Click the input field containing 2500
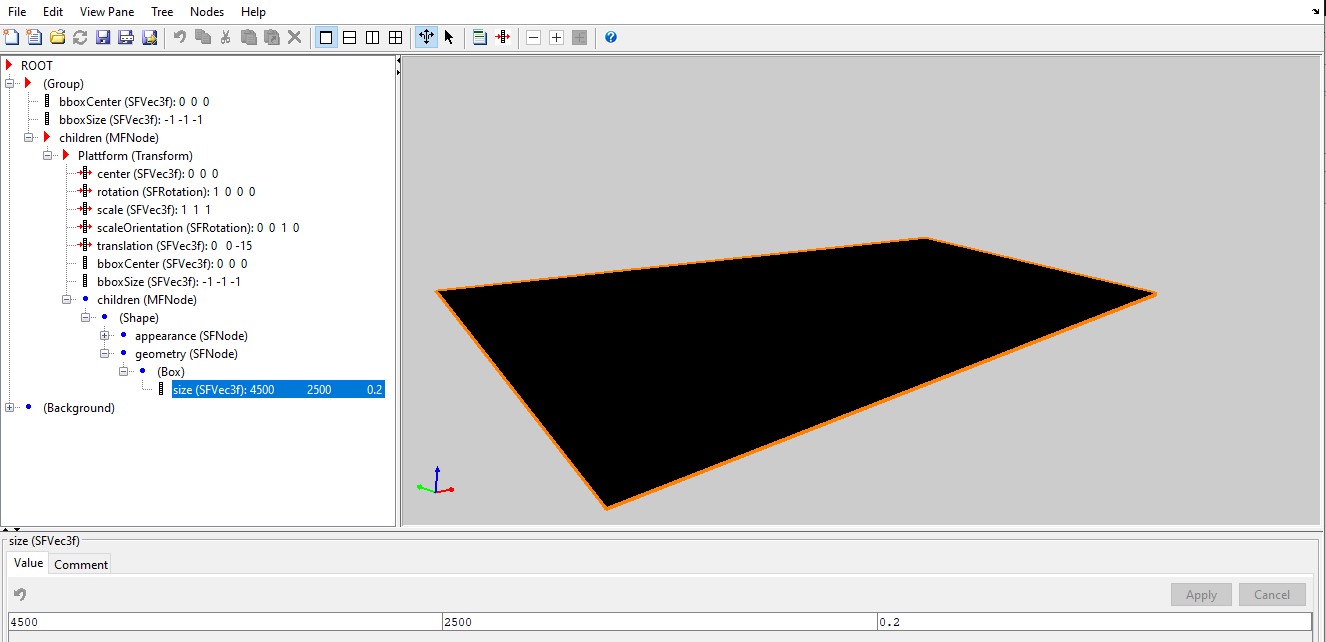This screenshot has width=1326, height=642. coord(659,622)
